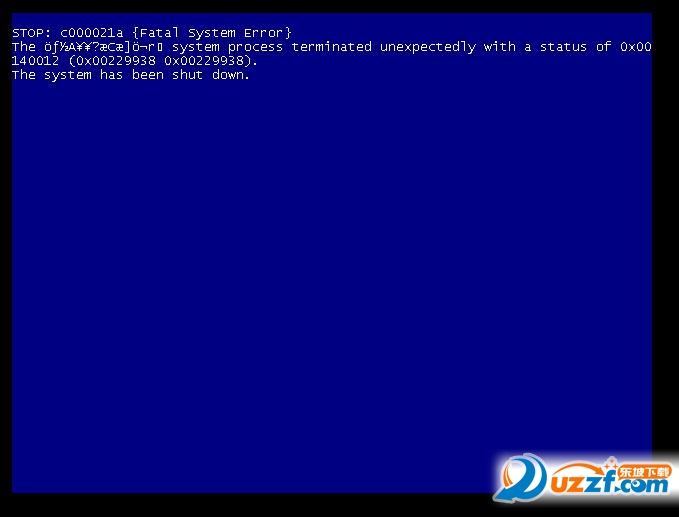Click the word 'The' starting the second line

[24, 47]
